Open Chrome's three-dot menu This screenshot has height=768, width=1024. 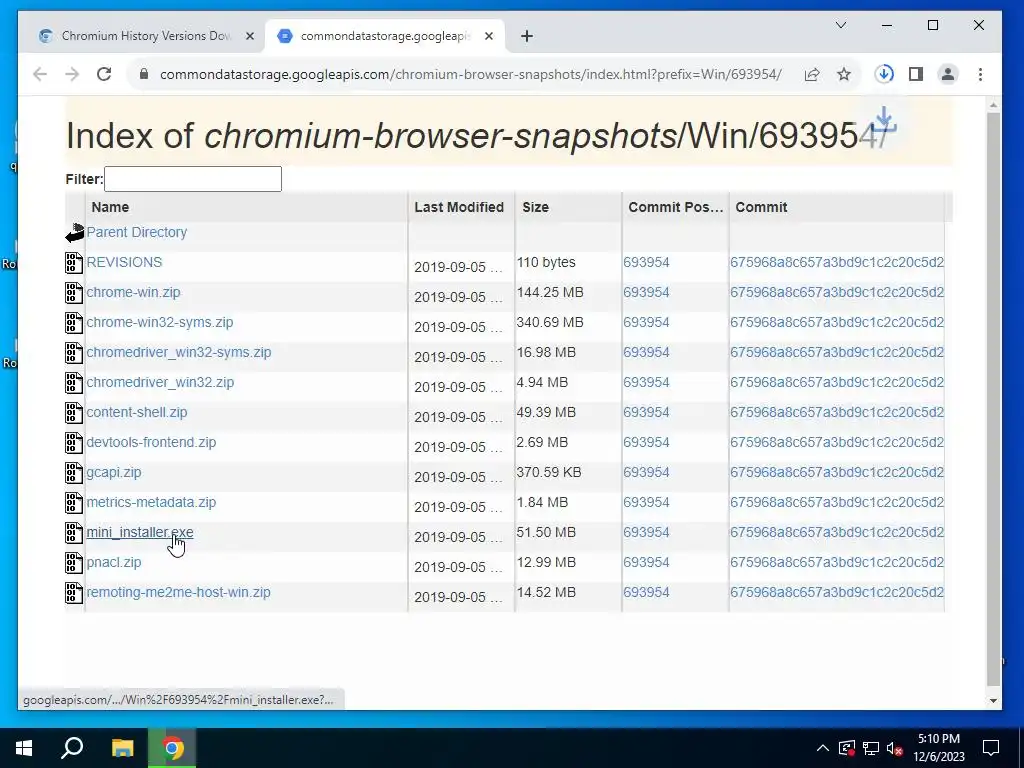(980, 74)
